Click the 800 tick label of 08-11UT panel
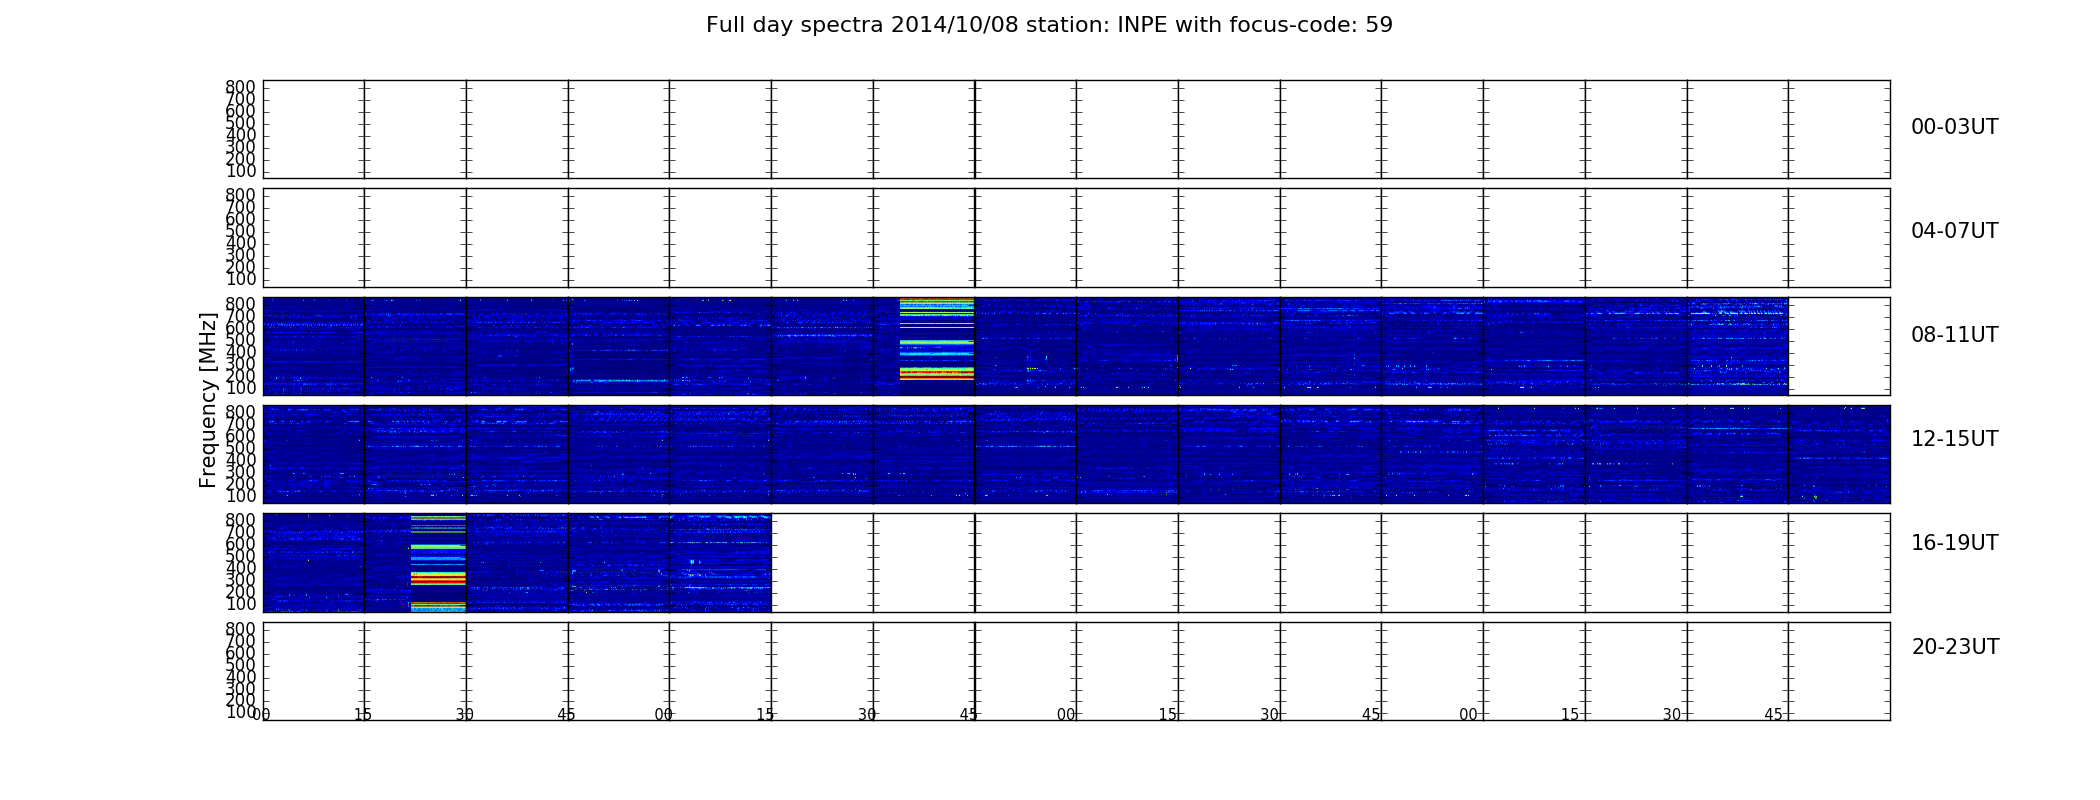The width and height of the screenshot is (2100, 800). click(240, 304)
